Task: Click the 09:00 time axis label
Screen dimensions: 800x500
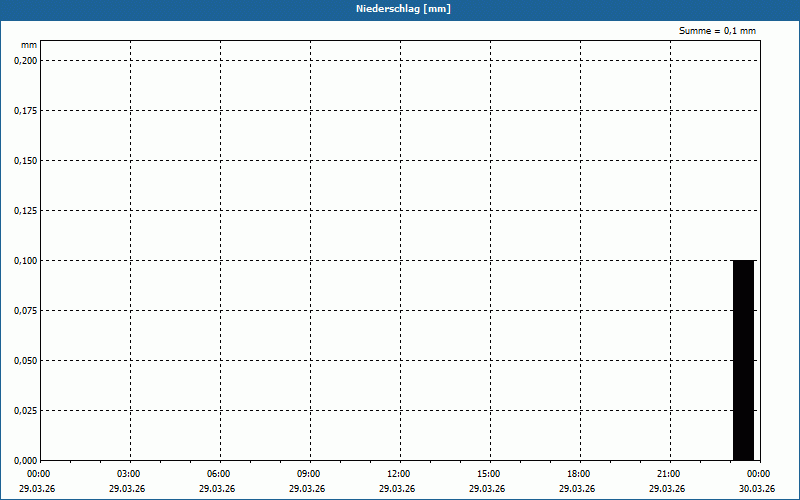Action: (308, 474)
